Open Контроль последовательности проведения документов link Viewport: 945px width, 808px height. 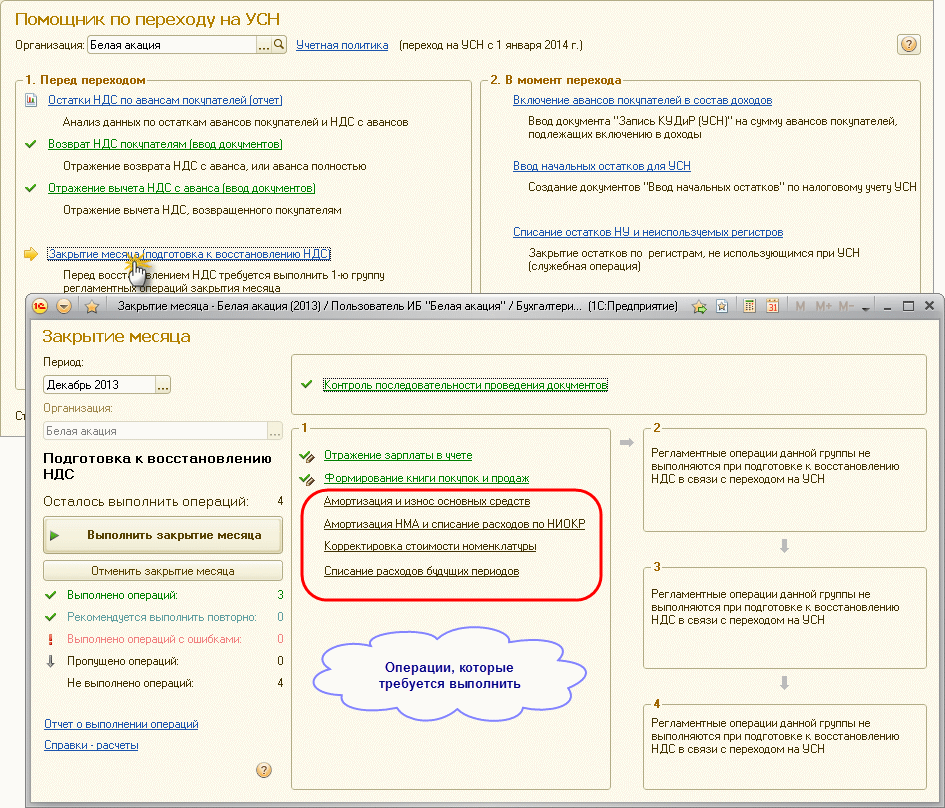coord(465,384)
